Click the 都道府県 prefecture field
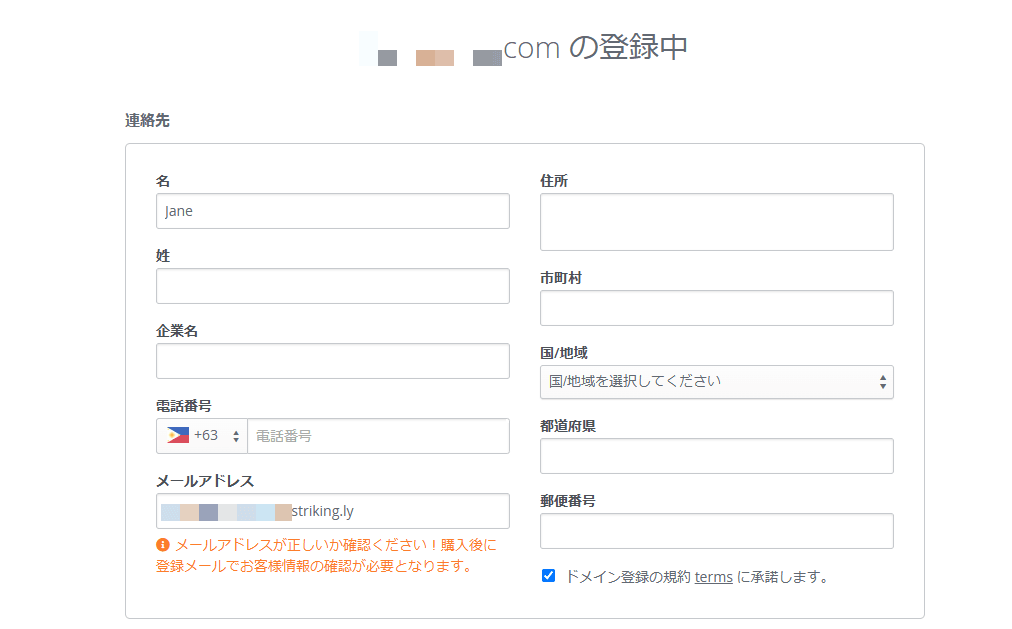This screenshot has height=629, width=1012. point(716,456)
